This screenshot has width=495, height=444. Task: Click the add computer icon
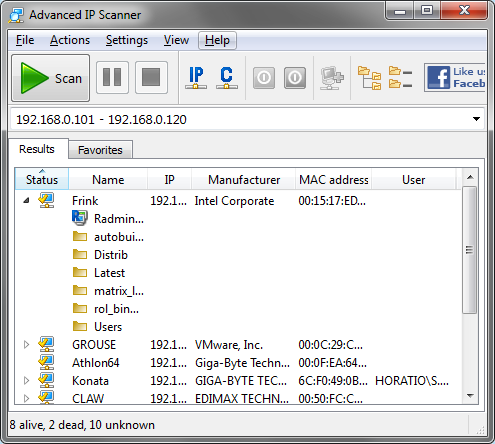click(332, 78)
